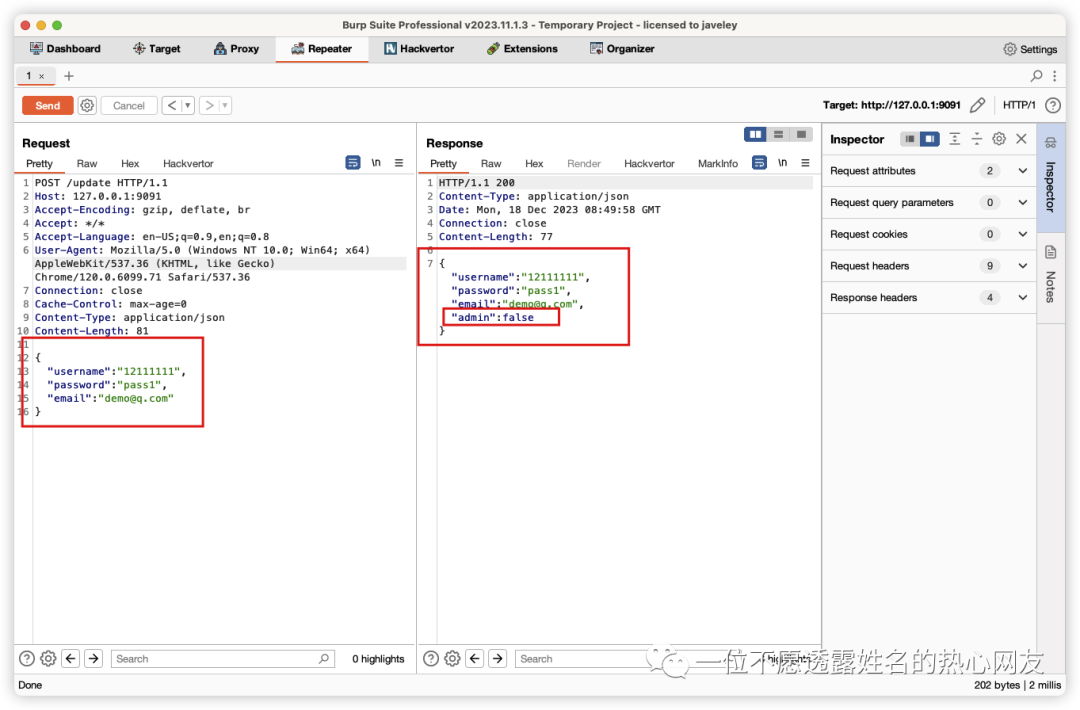Toggle request non-printable characters \n
1080x710 pixels.
point(376,163)
